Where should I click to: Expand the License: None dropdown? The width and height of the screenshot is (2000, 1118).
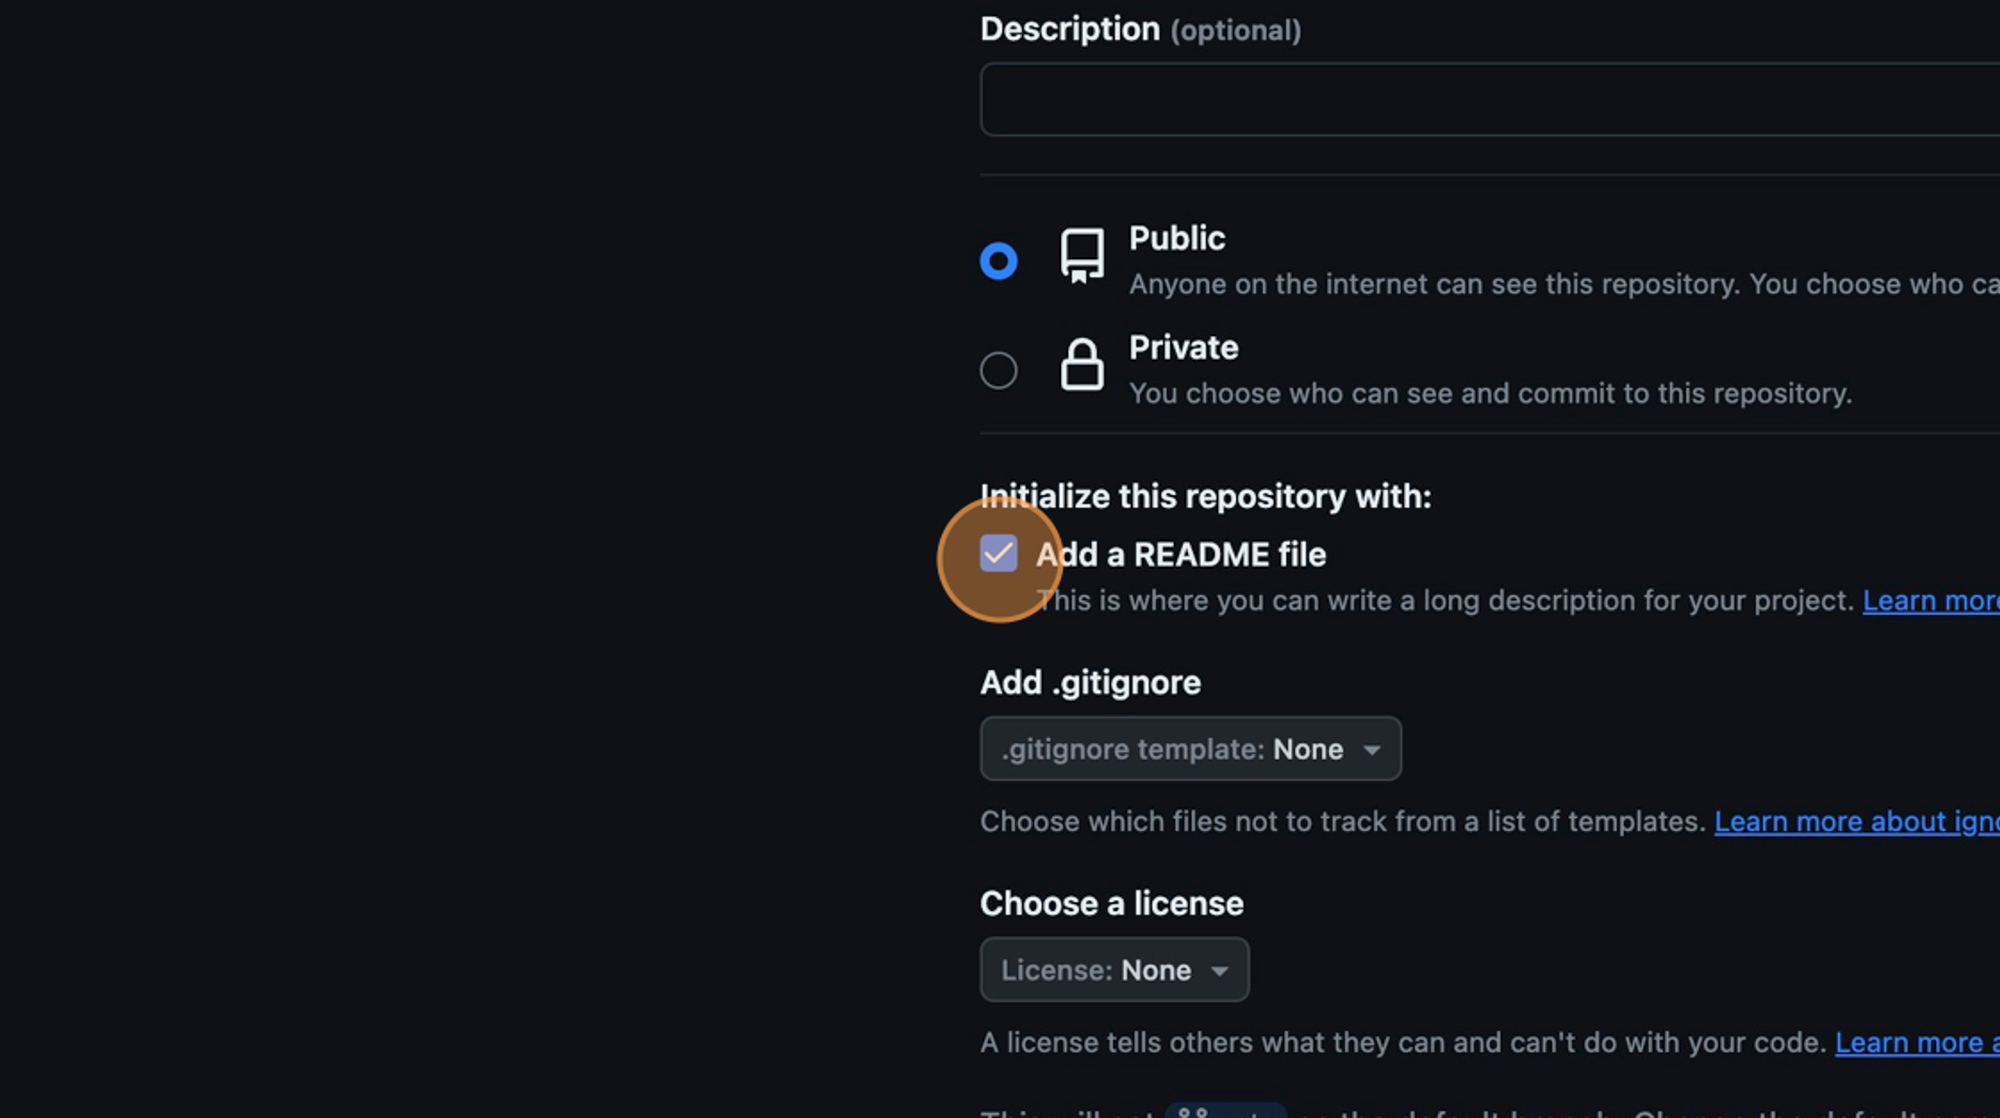[1114, 969]
